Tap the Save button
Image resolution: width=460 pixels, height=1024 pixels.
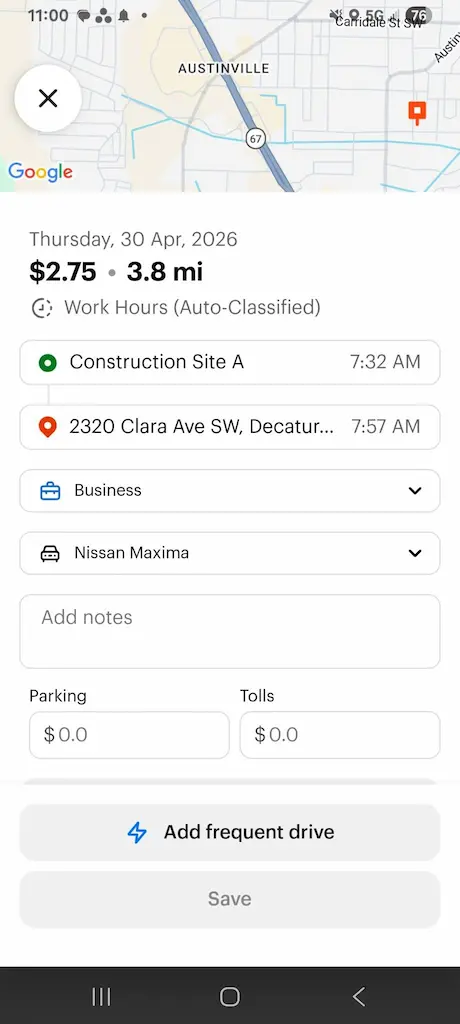pyautogui.click(x=230, y=899)
